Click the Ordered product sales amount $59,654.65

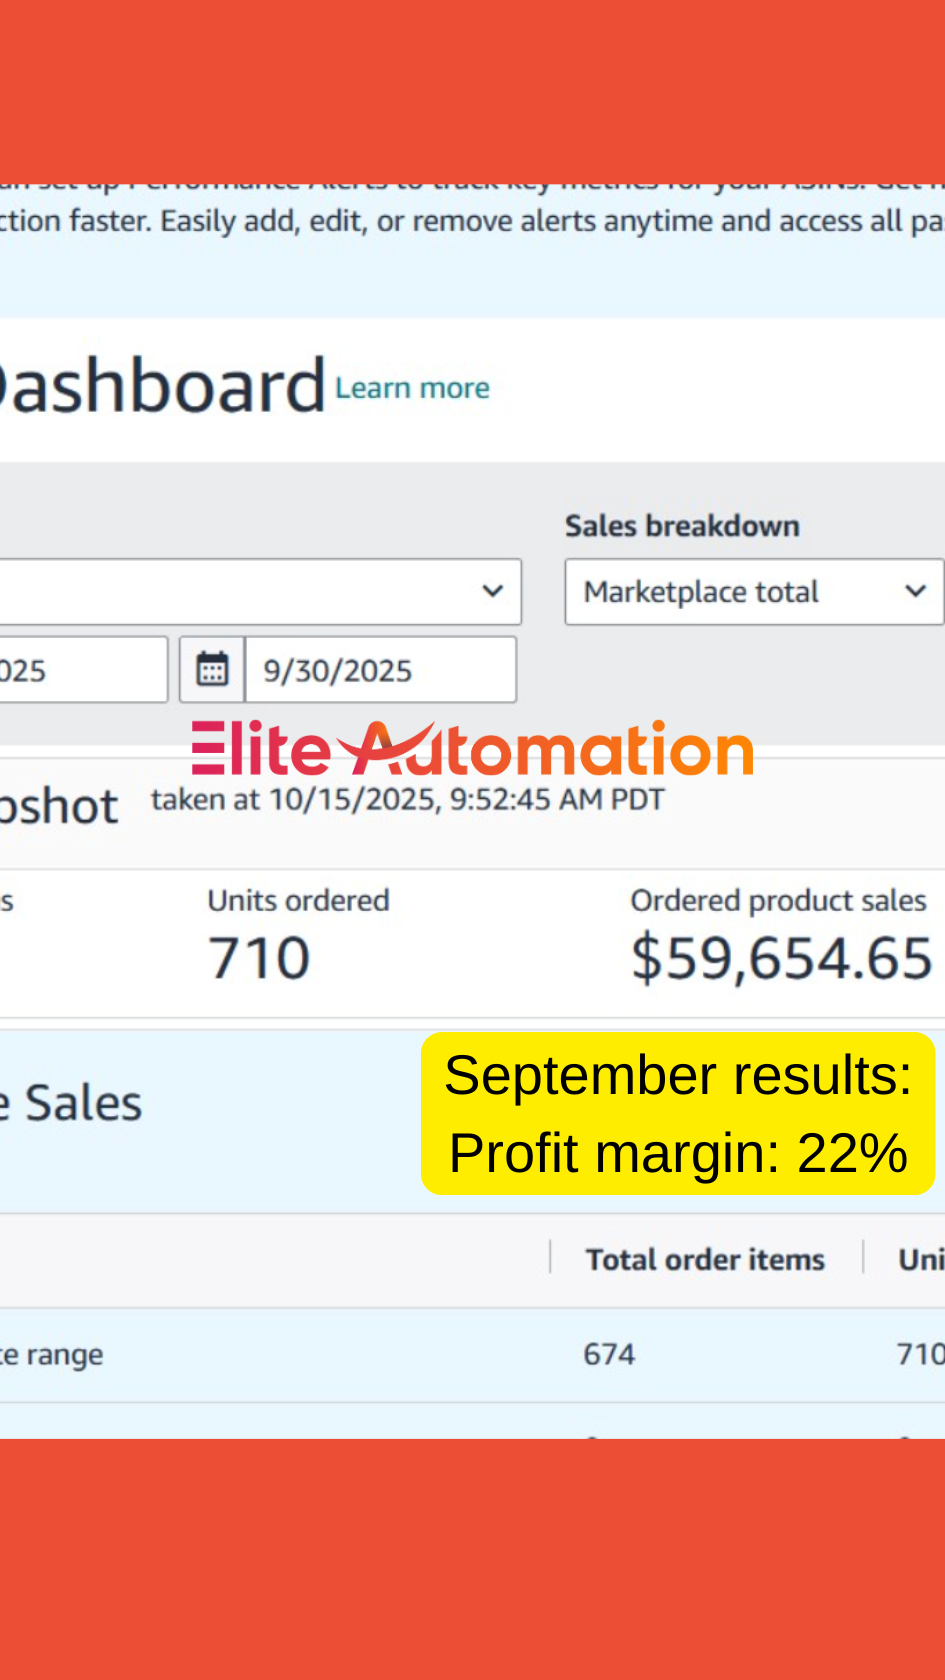(782, 958)
